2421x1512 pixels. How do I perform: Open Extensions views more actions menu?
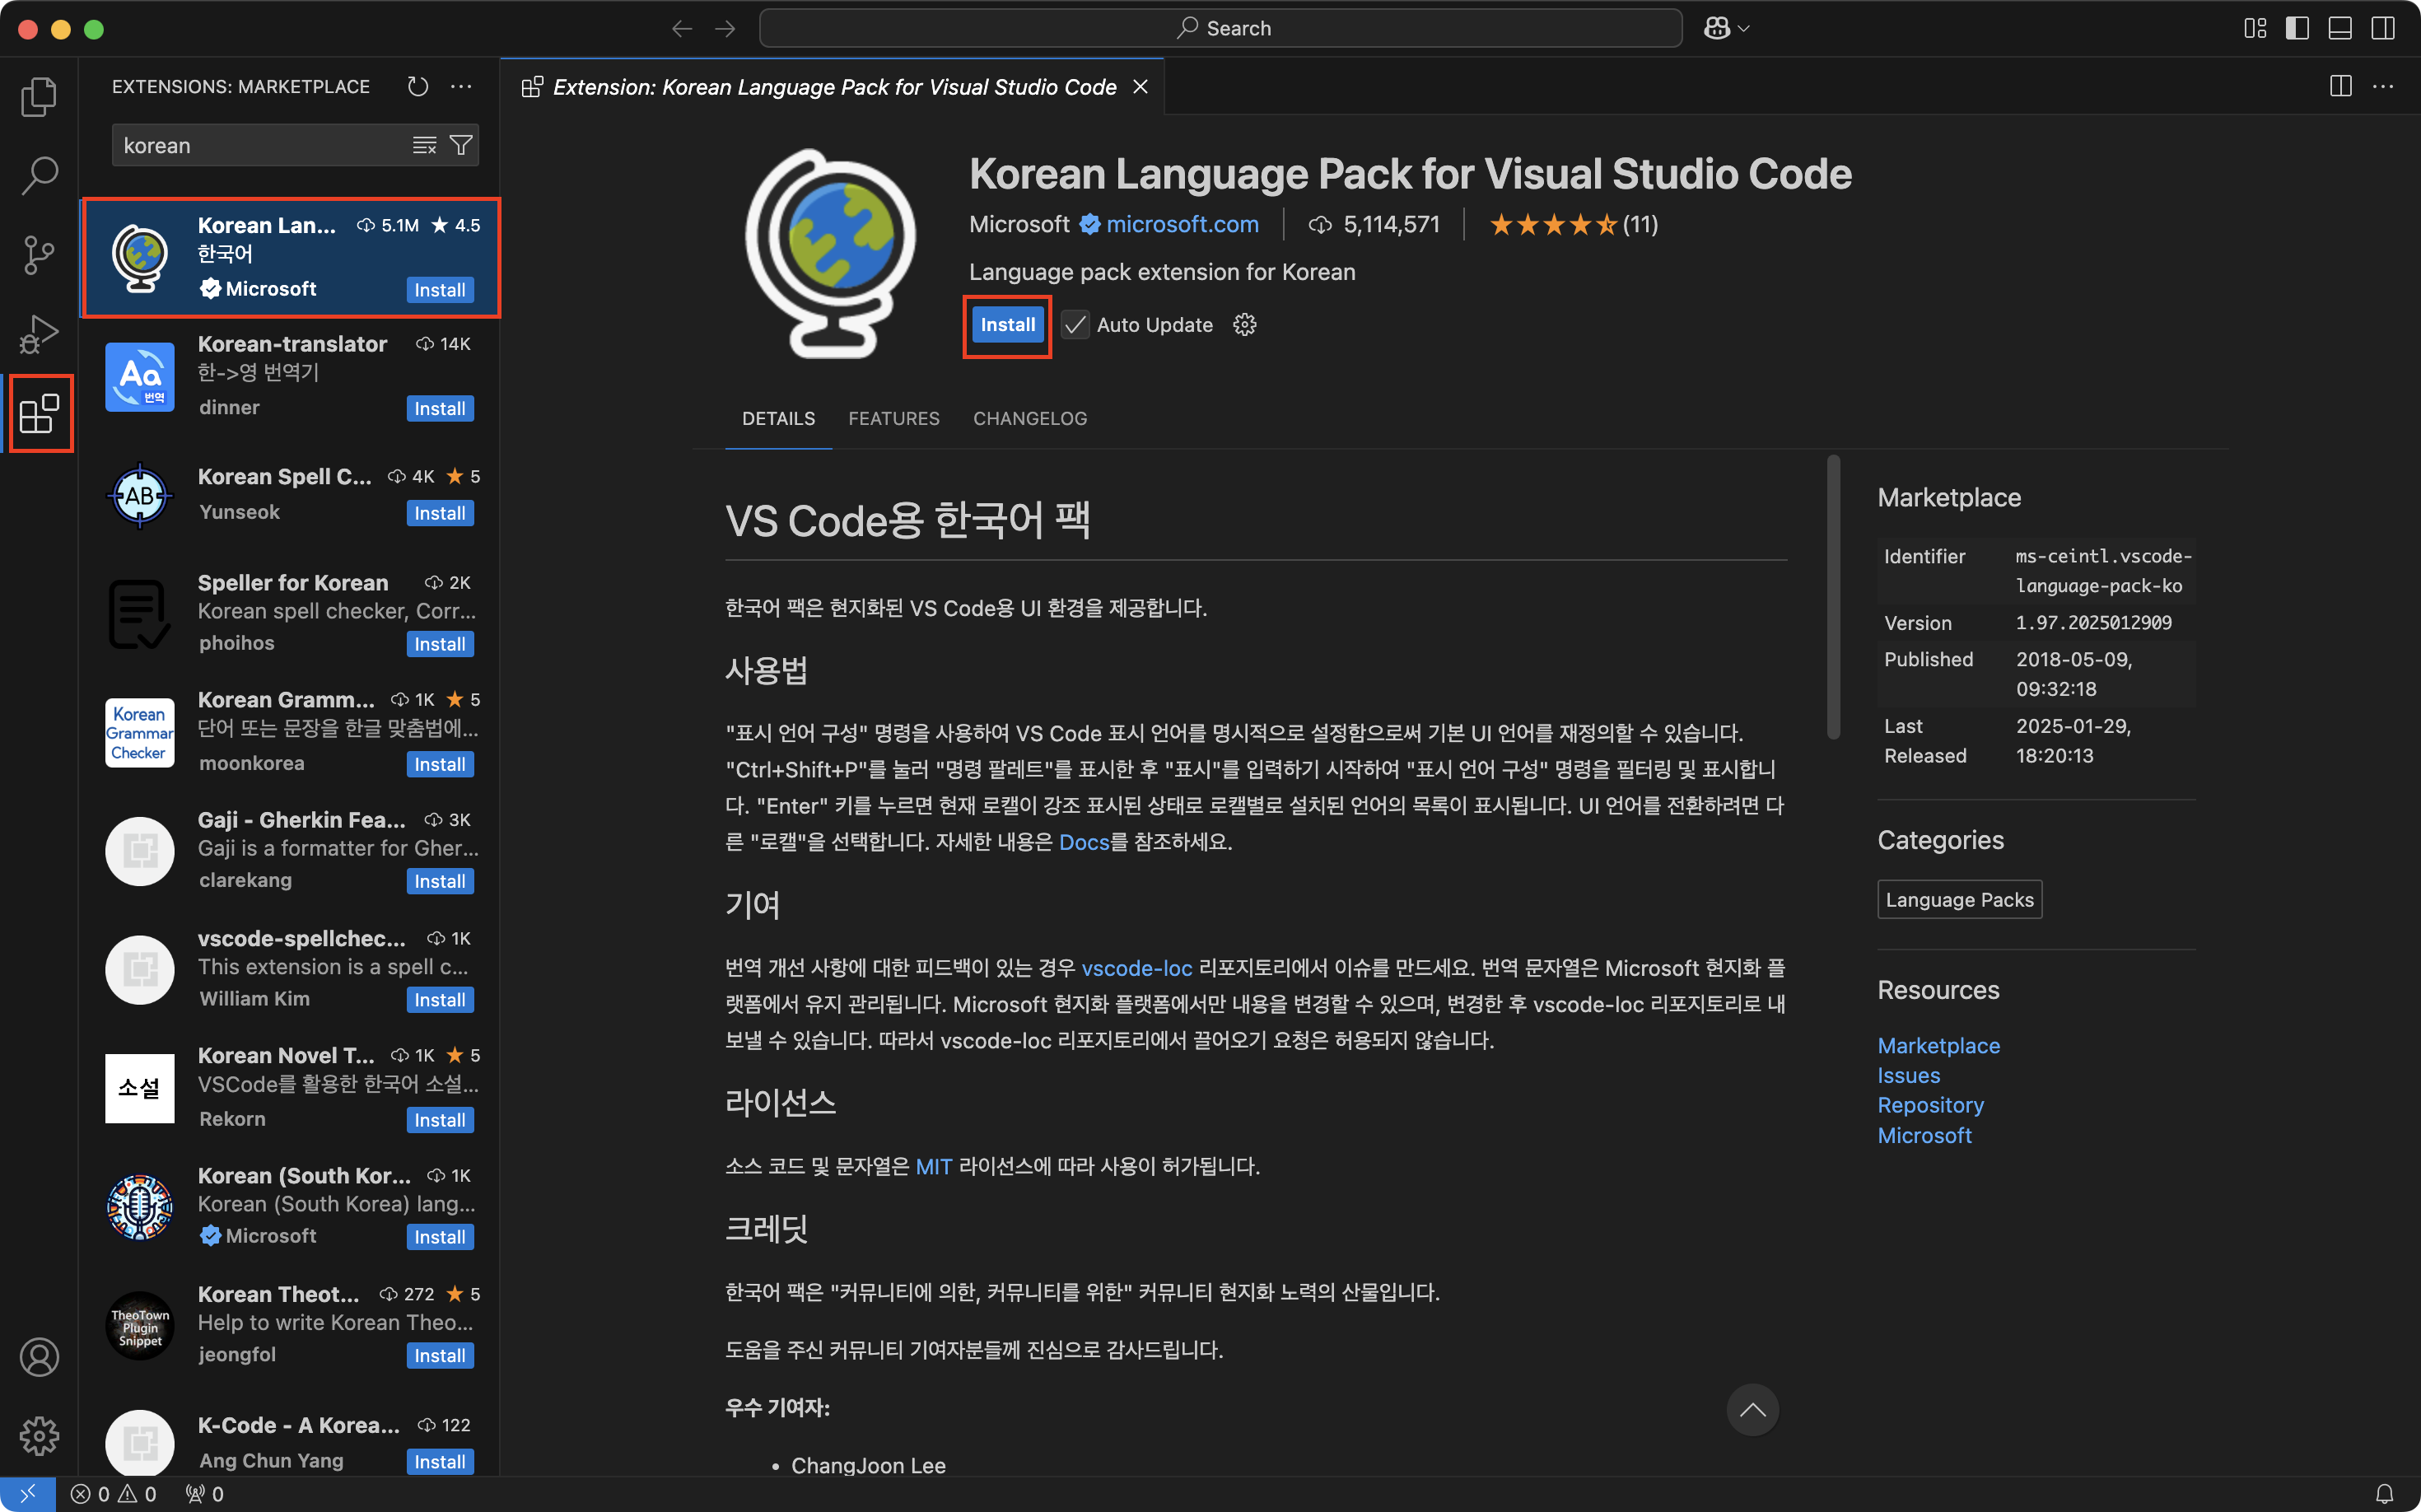[461, 87]
